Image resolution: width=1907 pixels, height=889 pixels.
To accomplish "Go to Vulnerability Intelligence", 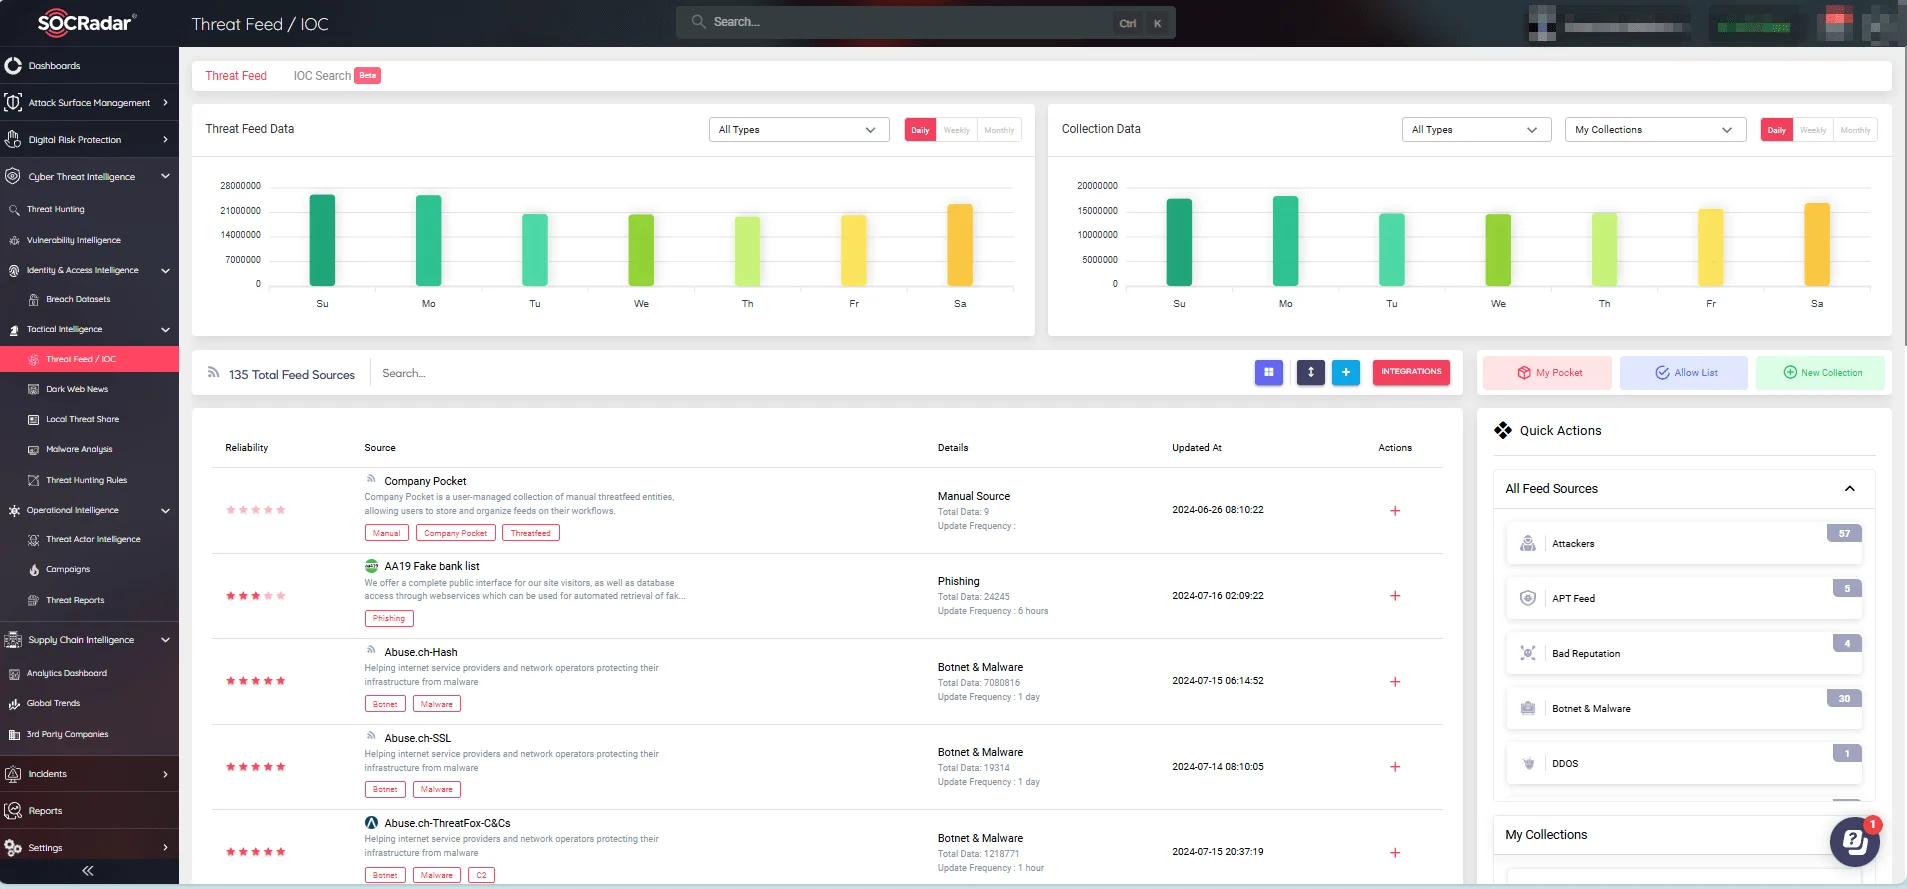I will [x=73, y=240].
